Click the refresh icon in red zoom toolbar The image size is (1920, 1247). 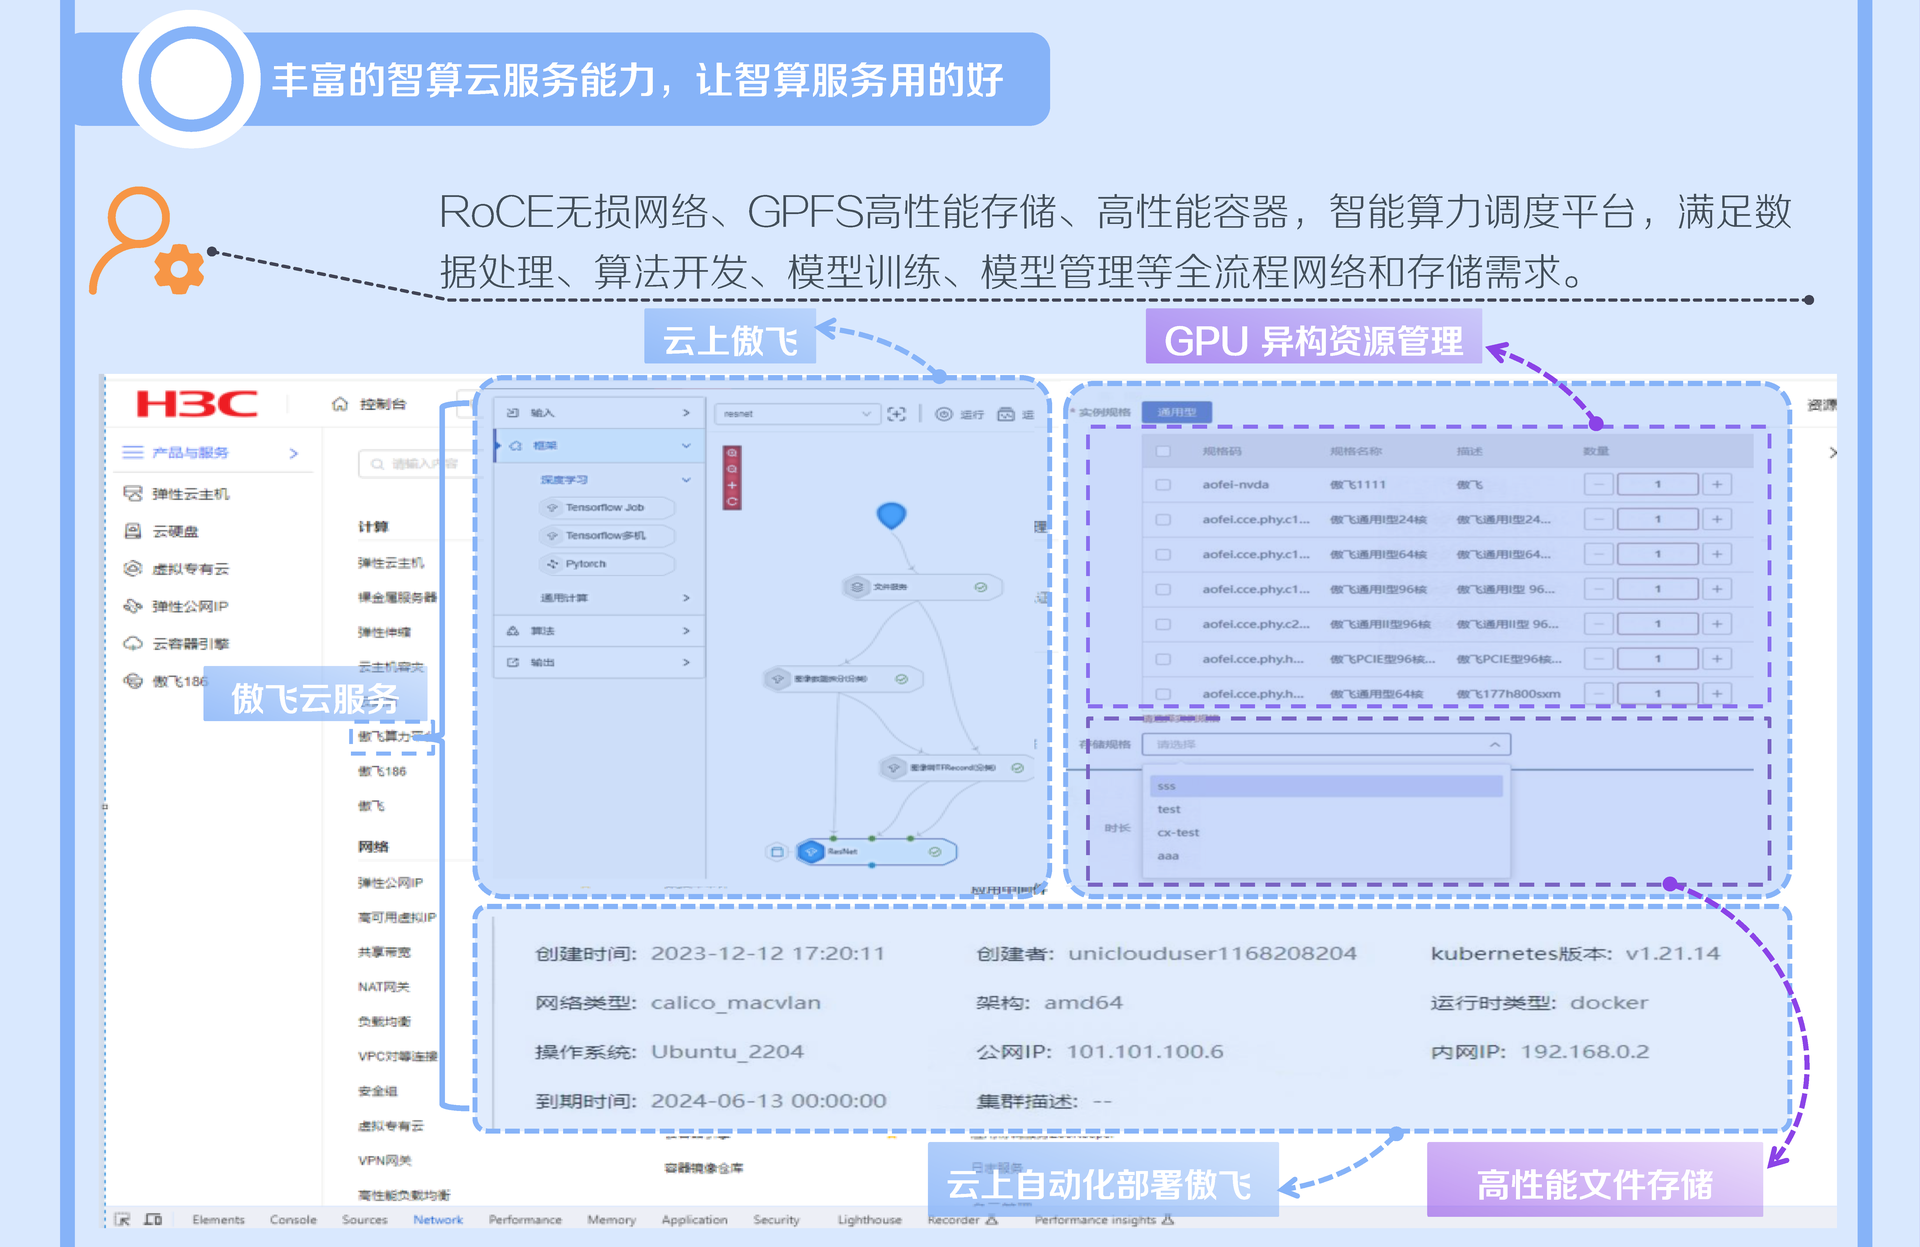732,502
